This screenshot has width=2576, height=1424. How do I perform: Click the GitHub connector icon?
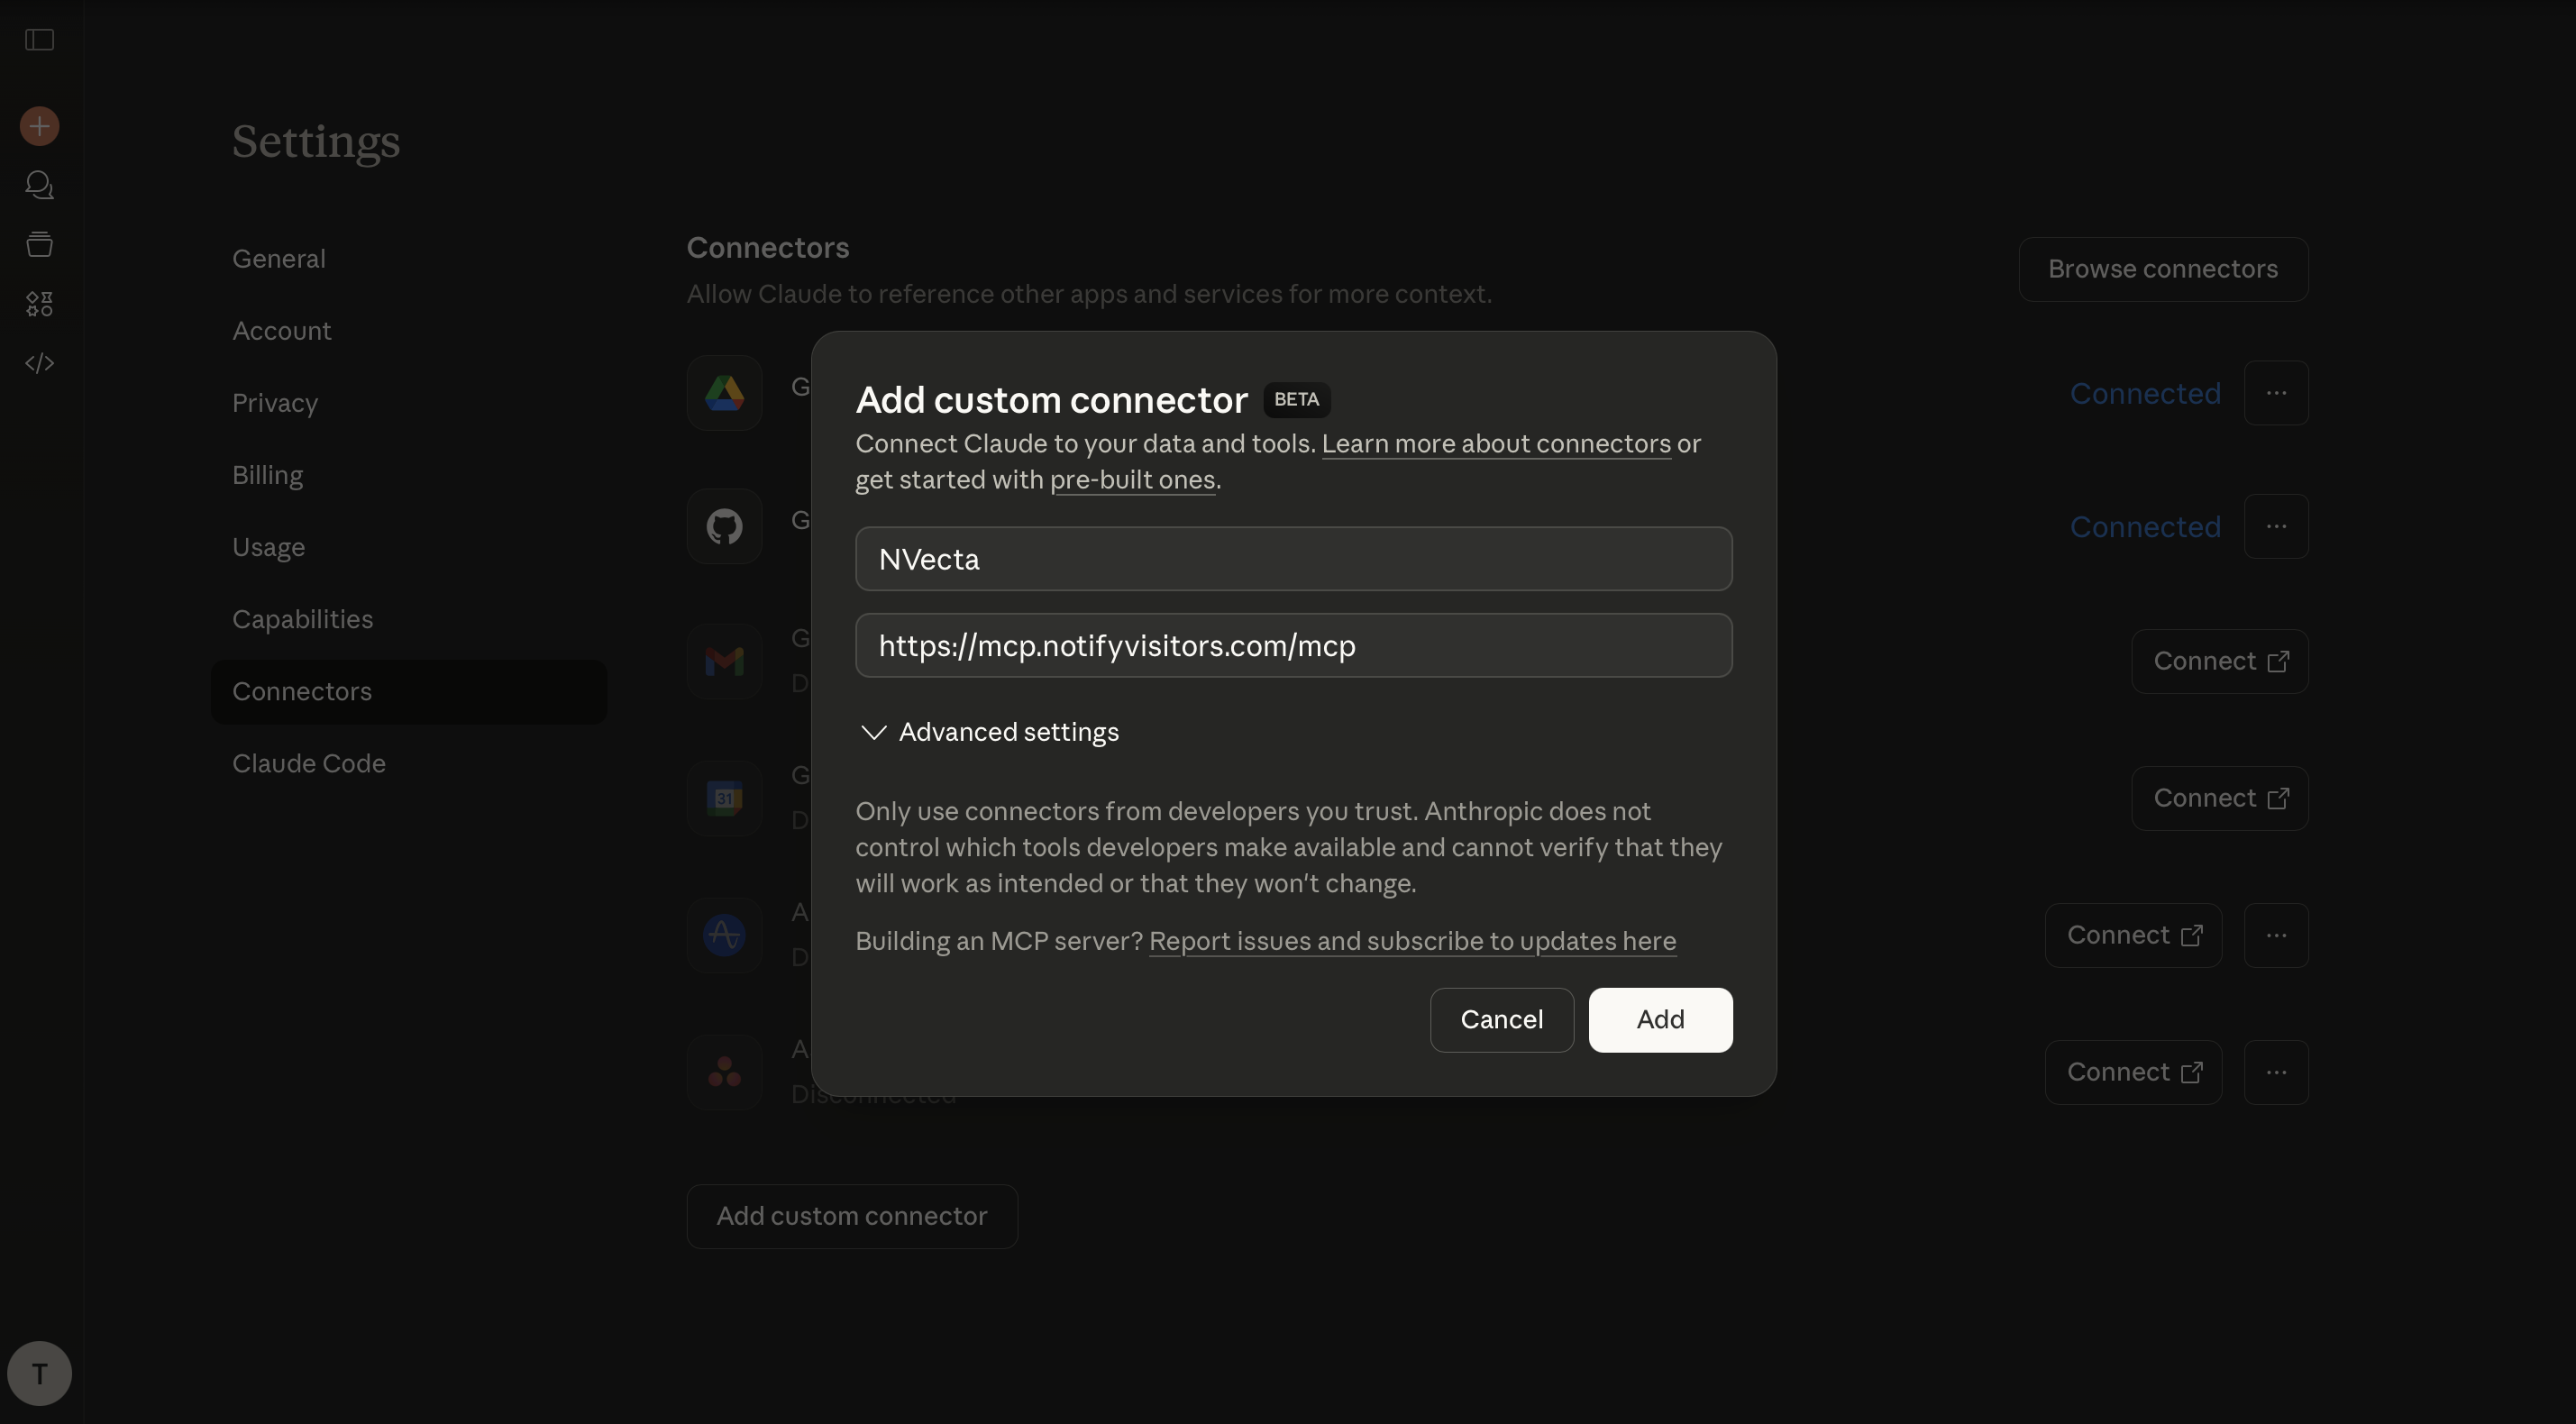(x=724, y=526)
